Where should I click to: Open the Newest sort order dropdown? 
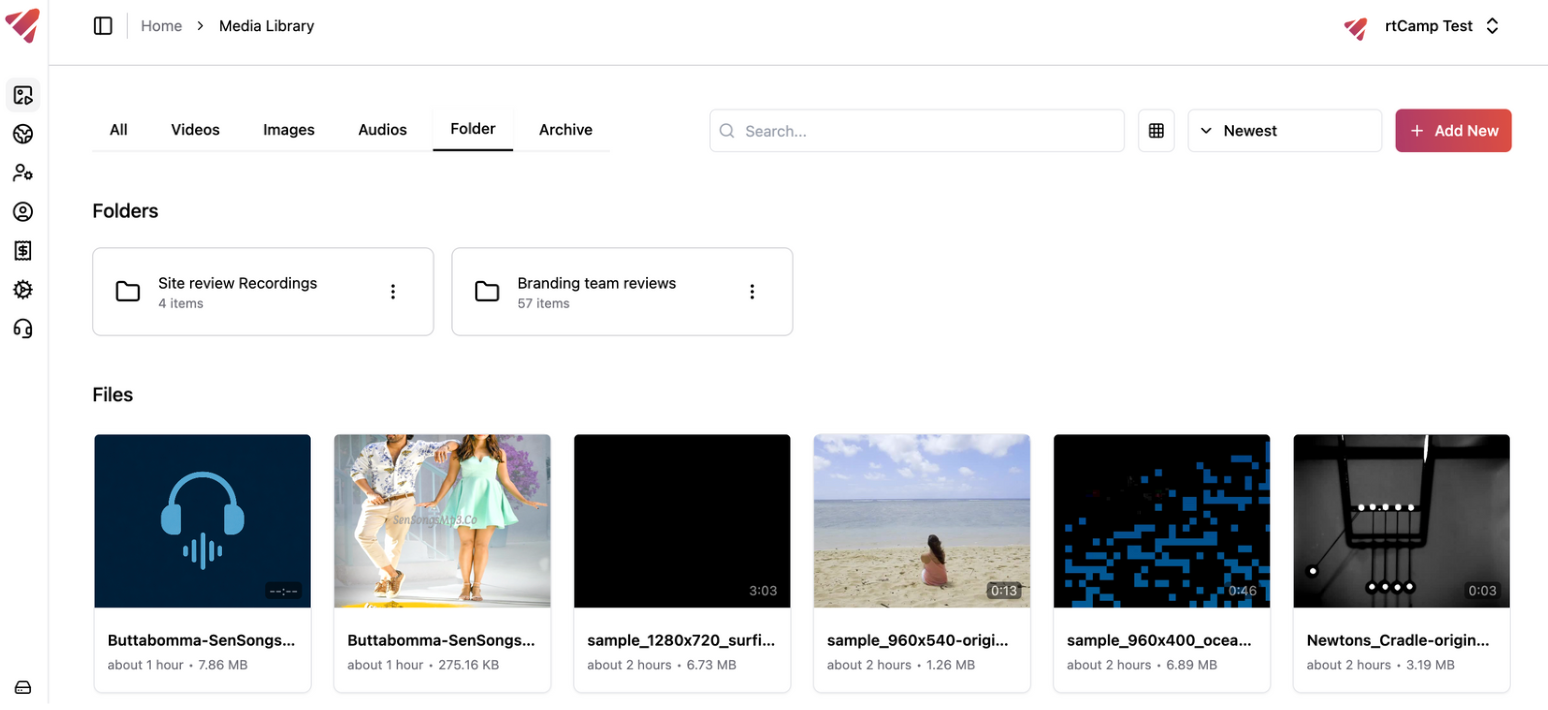1285,130
